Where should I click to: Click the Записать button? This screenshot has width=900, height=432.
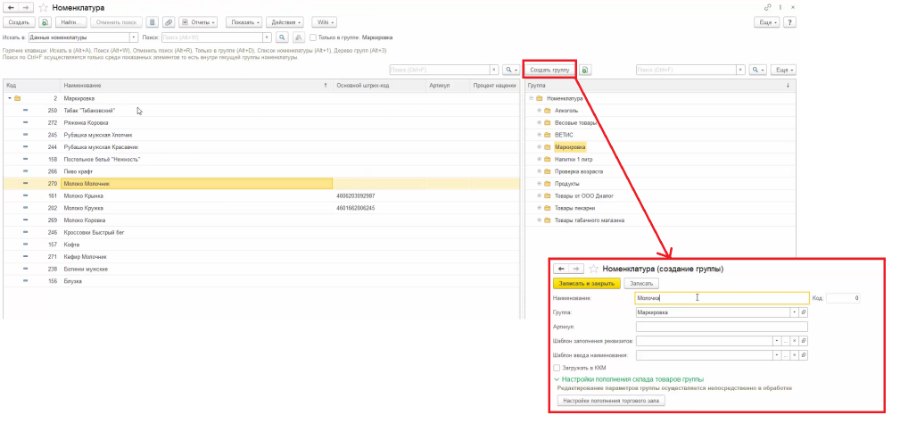tap(642, 283)
